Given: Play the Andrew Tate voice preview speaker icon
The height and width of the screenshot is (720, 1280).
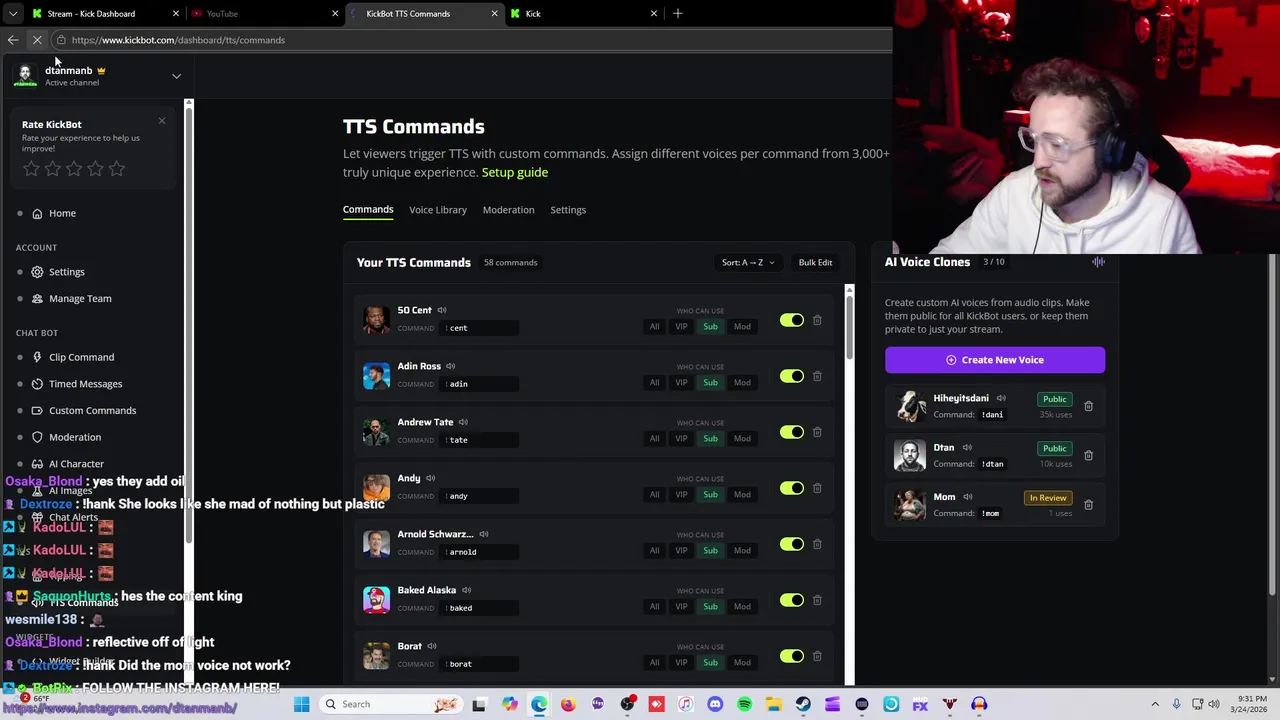Looking at the screenshot, I should [x=463, y=422].
